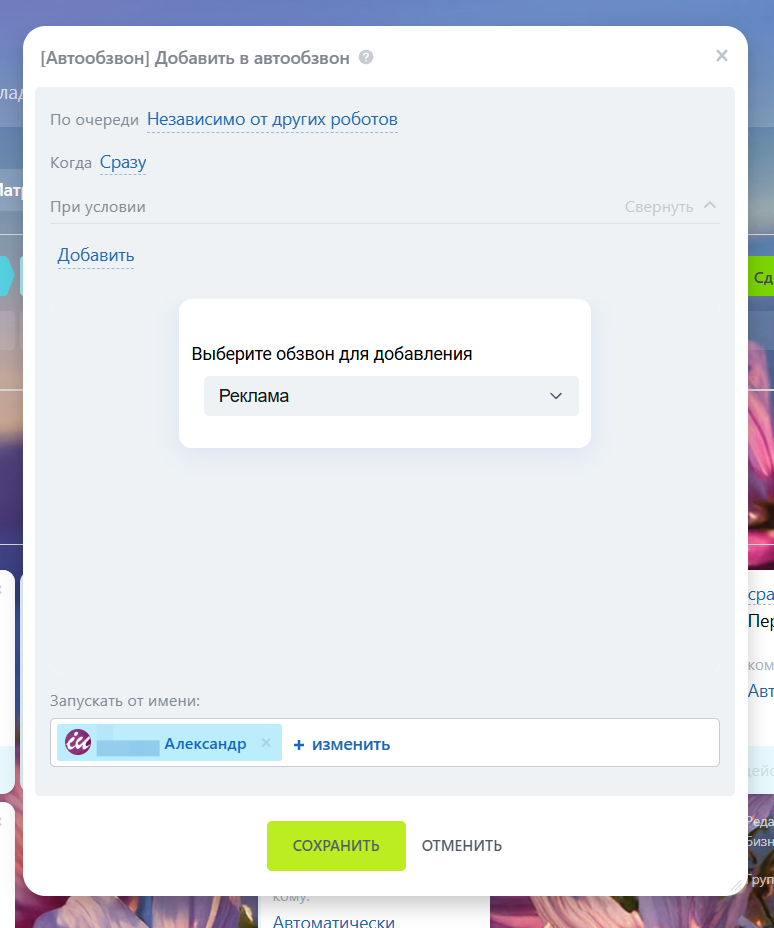Close the autodialer robot dialog
Screen dimensions: 774x928
[x=721, y=56]
